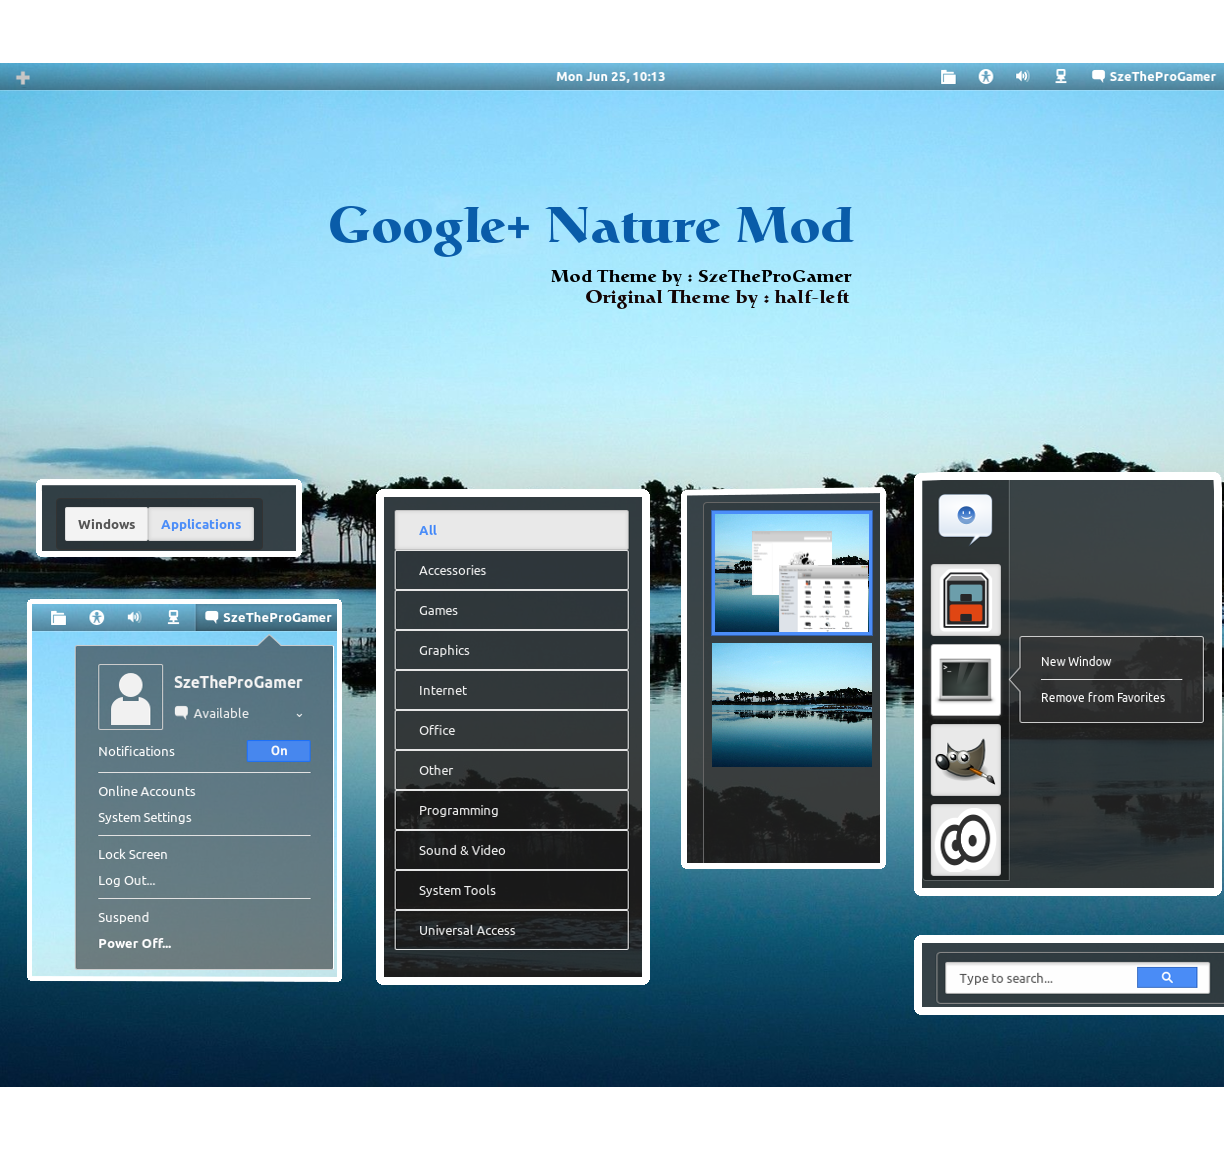Click the volume icon in top bar
The height and width of the screenshot is (1151, 1224).
(1022, 76)
